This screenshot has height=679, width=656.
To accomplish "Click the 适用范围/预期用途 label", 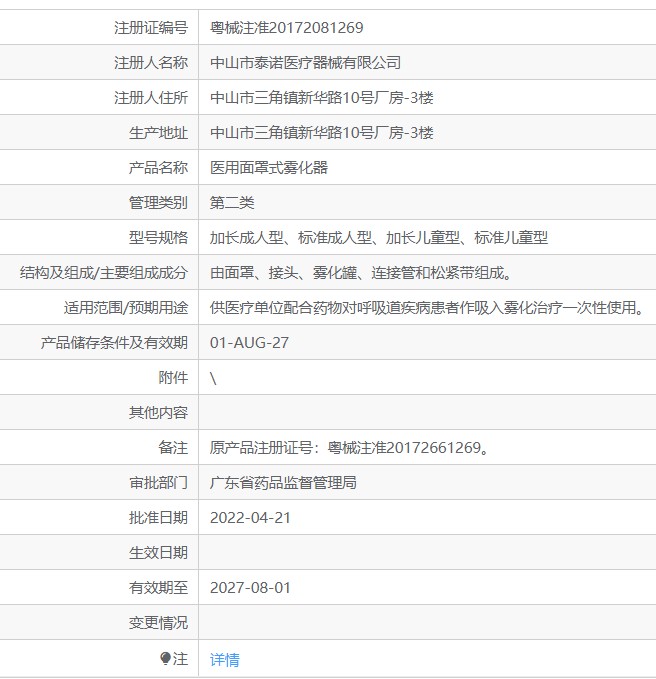I will [x=126, y=308].
